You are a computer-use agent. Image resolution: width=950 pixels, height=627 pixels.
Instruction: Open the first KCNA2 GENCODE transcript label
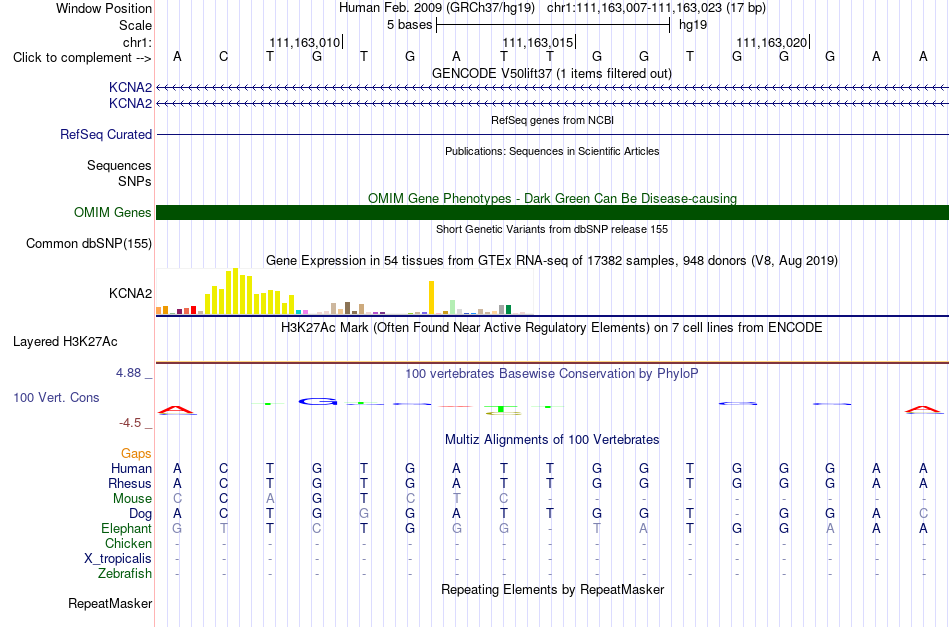pyautogui.click(x=130, y=87)
